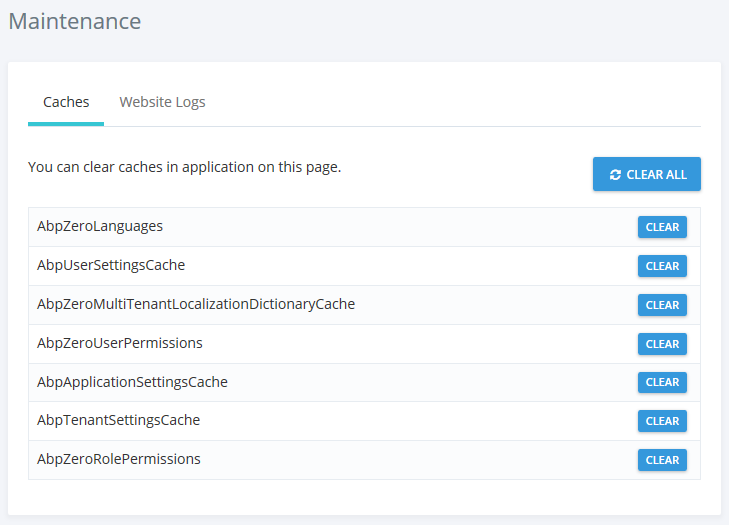
Task: Select the AbpUserSettingsCache name text
Action: [111, 265]
